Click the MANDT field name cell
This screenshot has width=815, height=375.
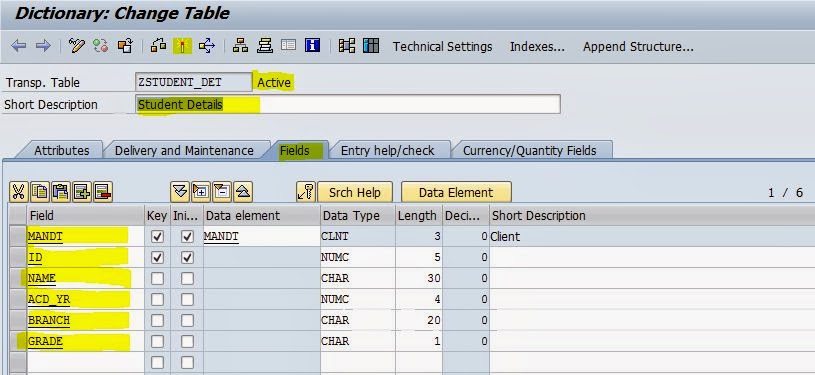(85, 237)
